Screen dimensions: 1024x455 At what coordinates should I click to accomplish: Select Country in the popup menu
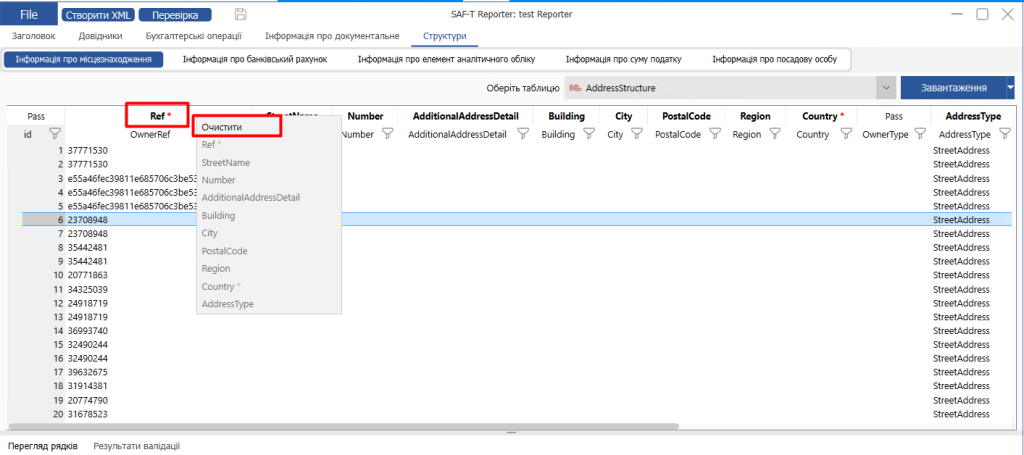pos(221,287)
